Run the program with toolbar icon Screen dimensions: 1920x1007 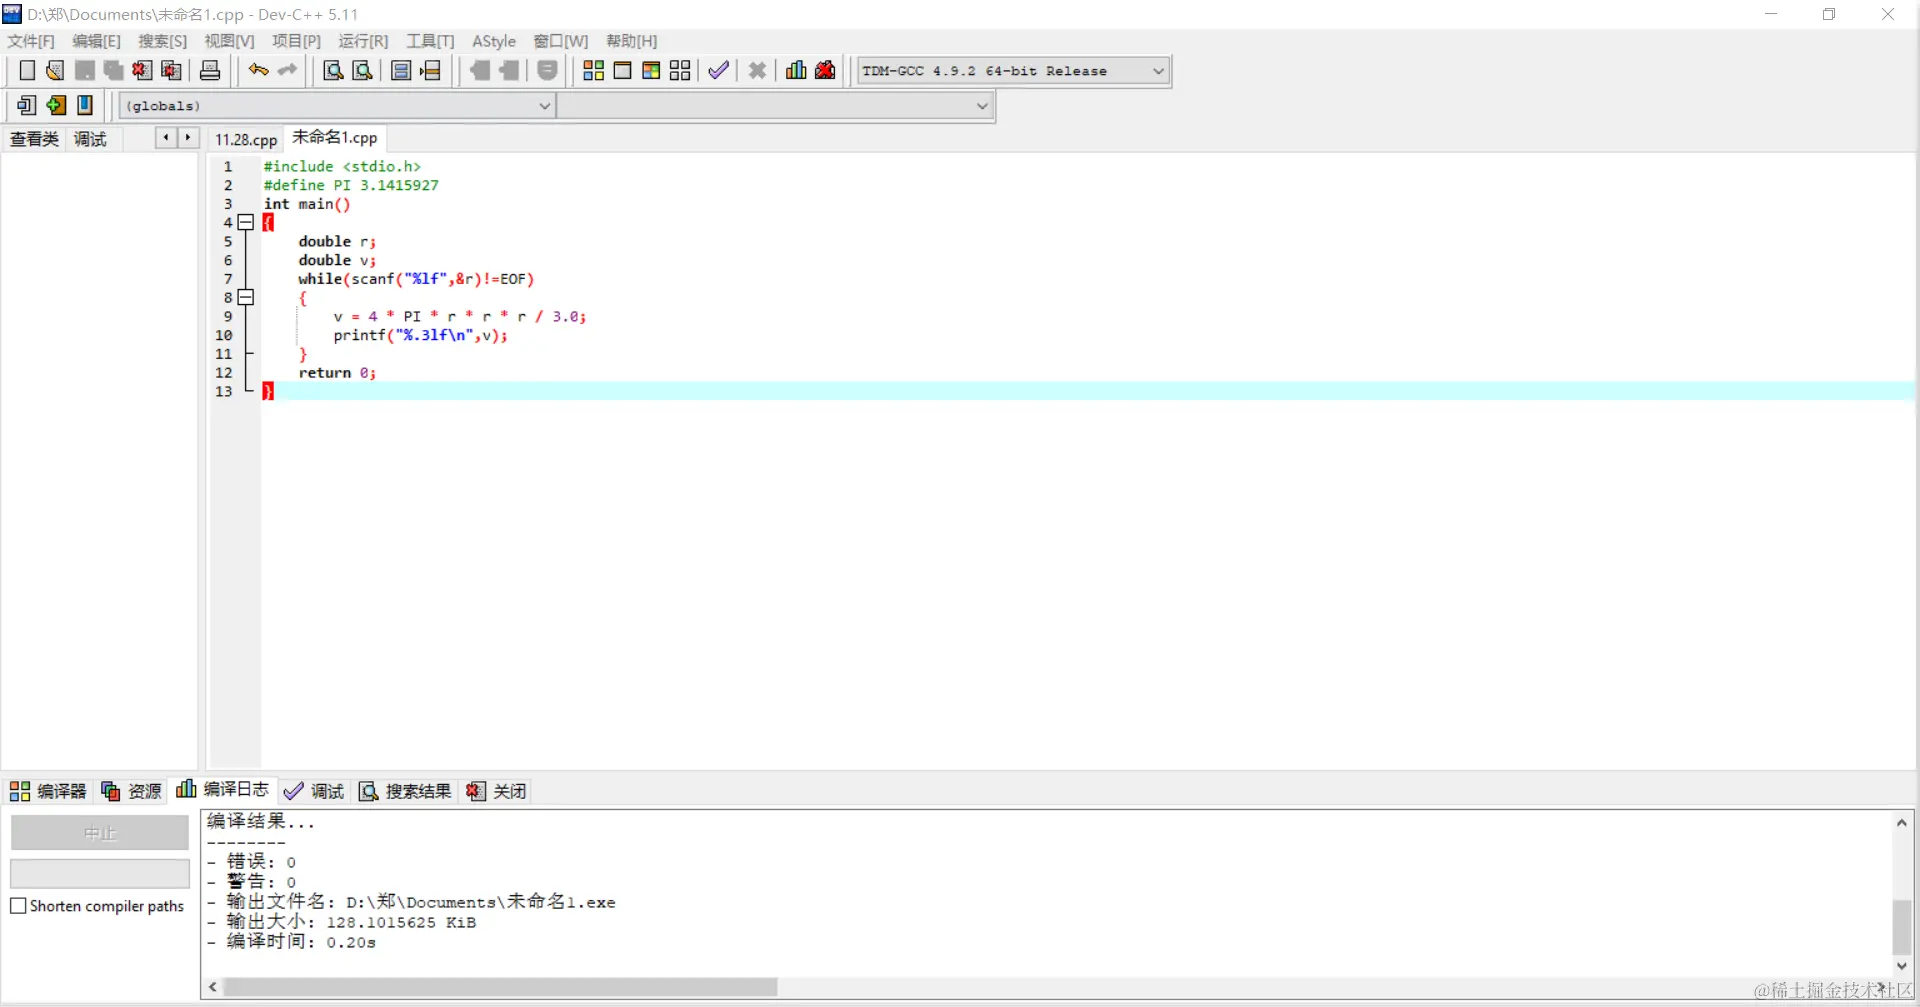coord(622,70)
